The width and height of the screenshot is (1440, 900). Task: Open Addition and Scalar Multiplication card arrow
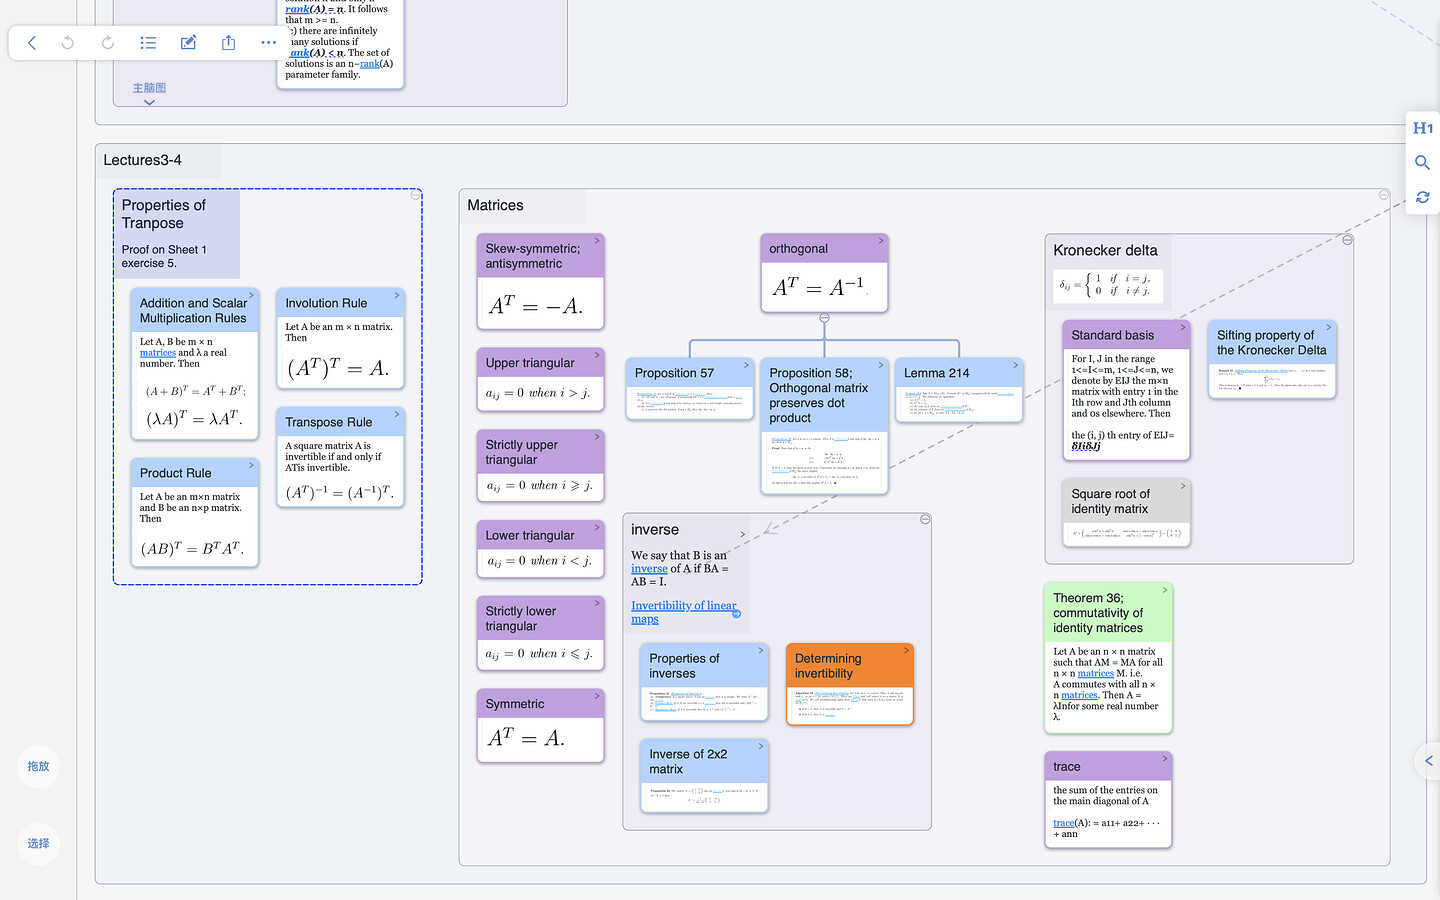pos(251,295)
